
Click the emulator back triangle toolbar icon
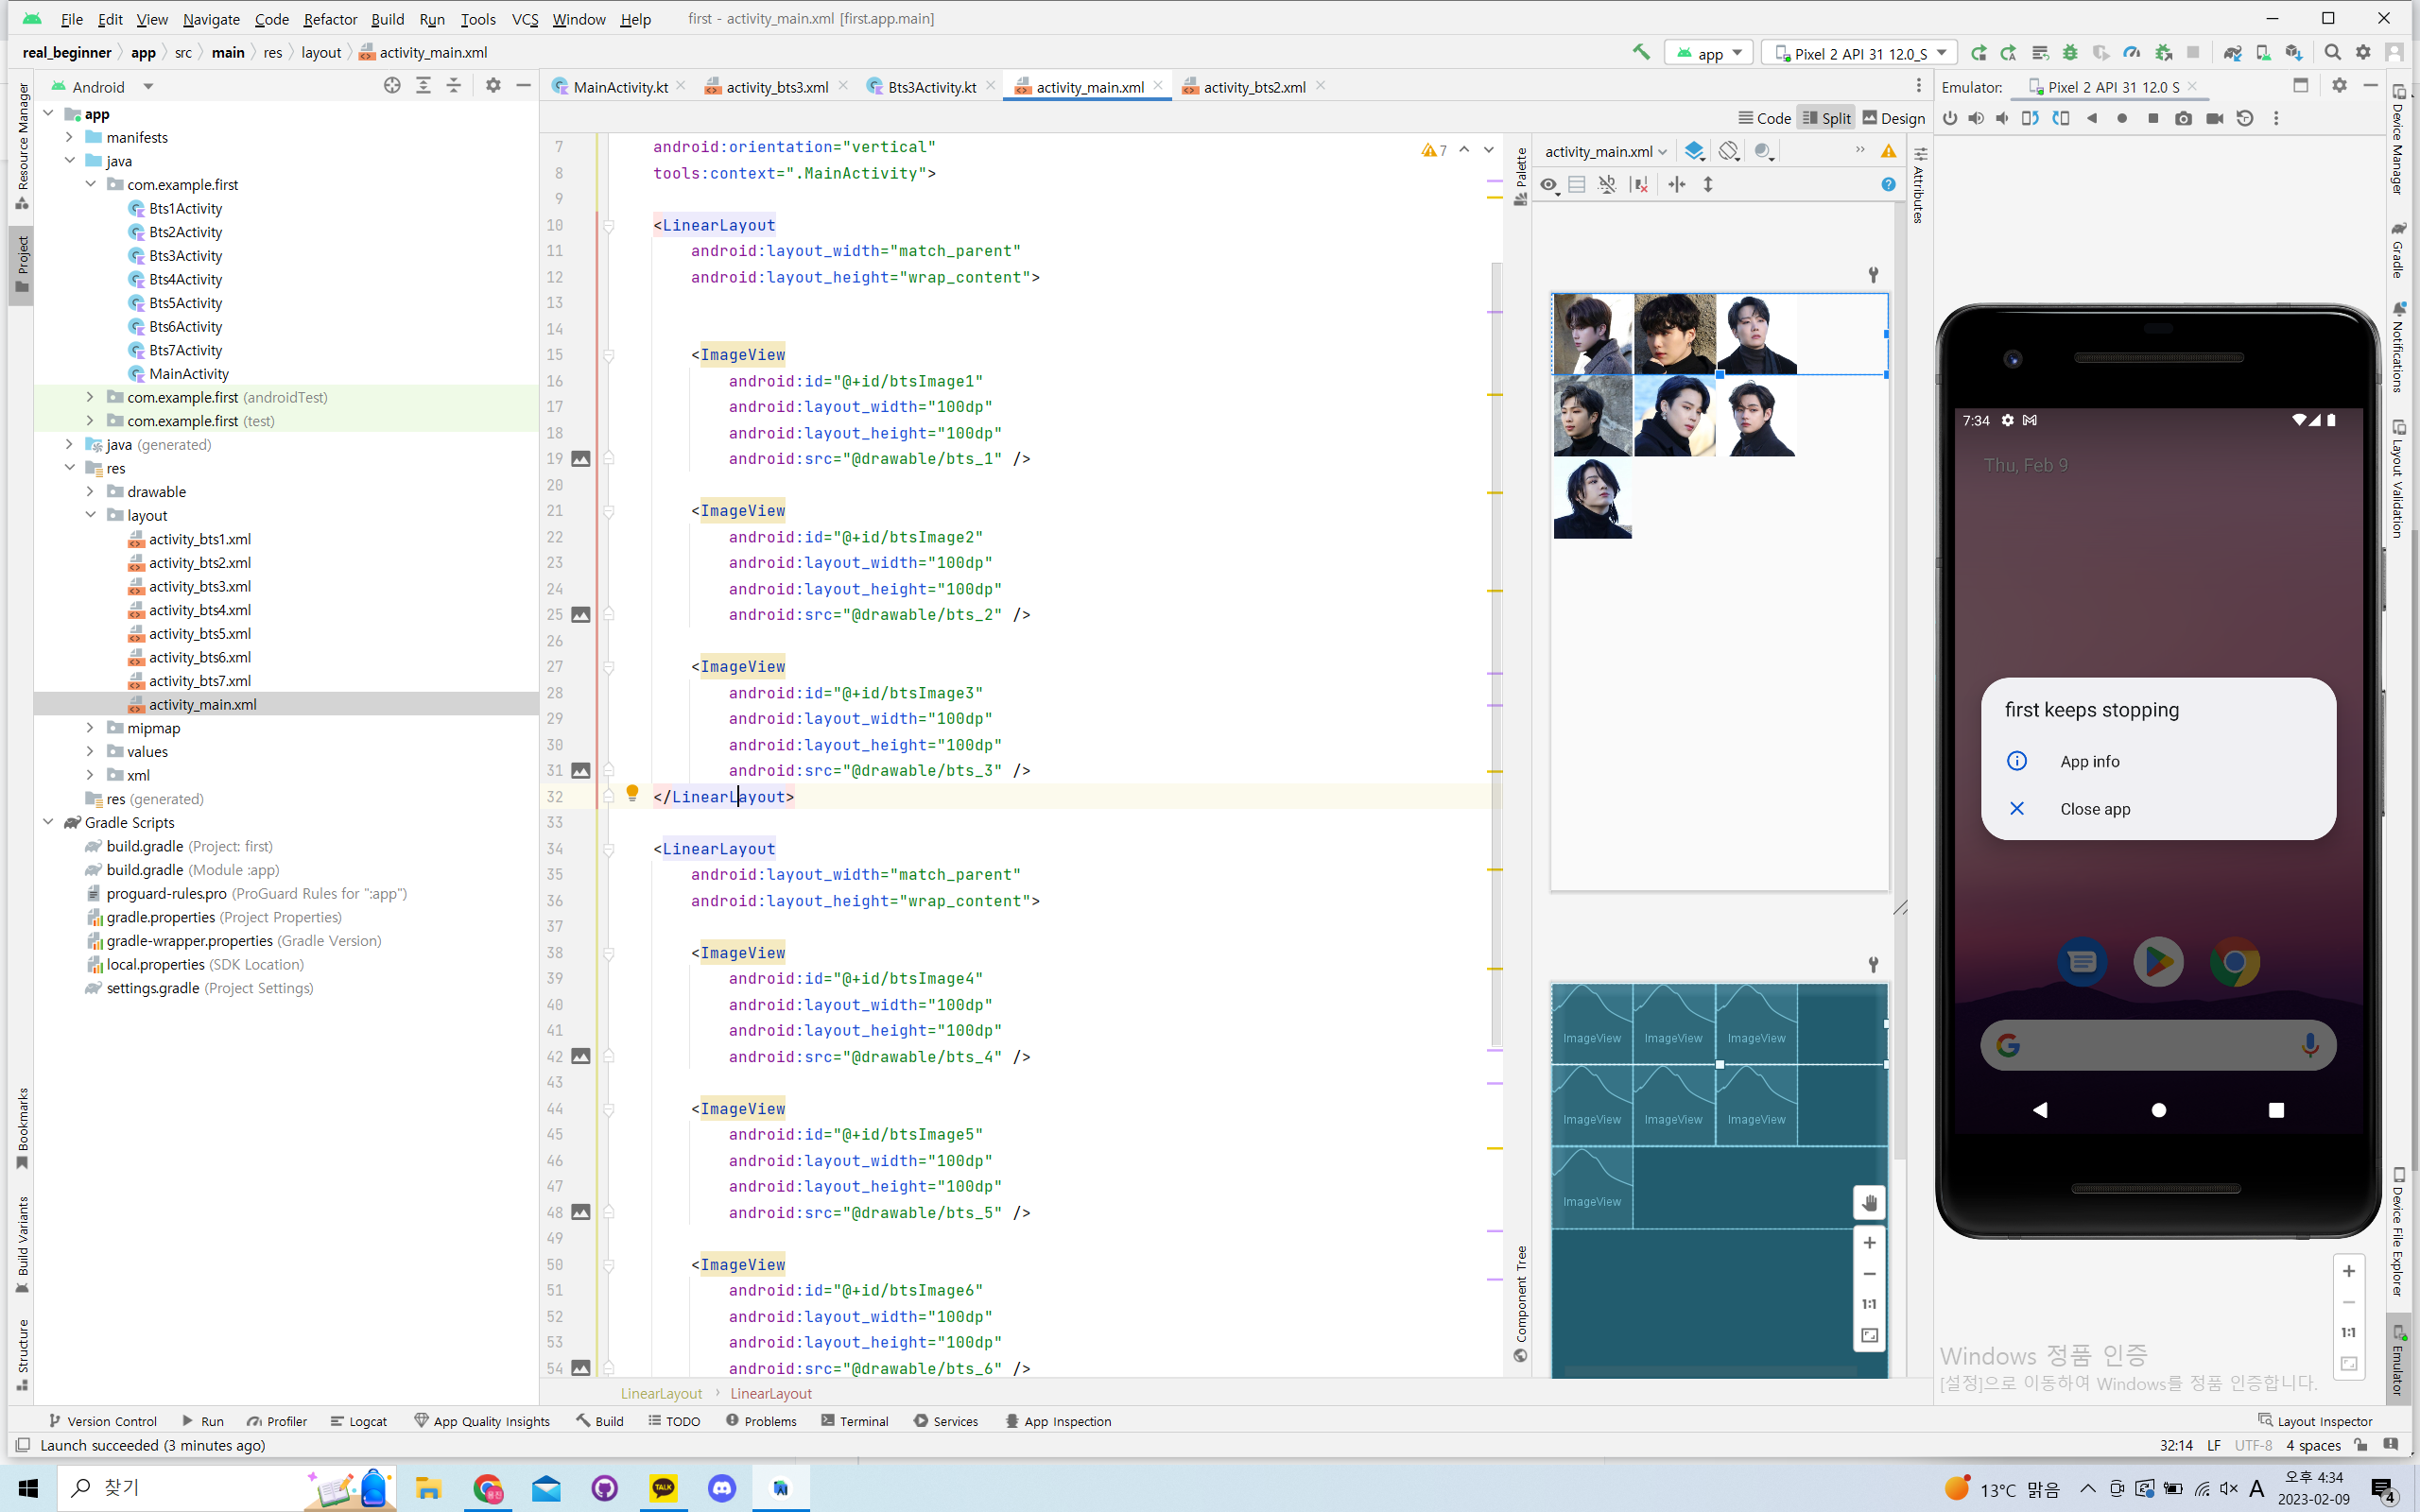pos(2091,118)
